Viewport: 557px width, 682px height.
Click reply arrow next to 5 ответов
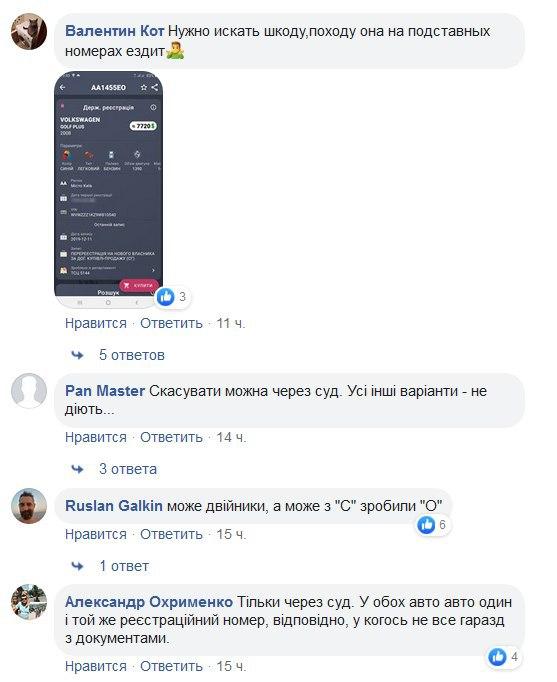77,355
